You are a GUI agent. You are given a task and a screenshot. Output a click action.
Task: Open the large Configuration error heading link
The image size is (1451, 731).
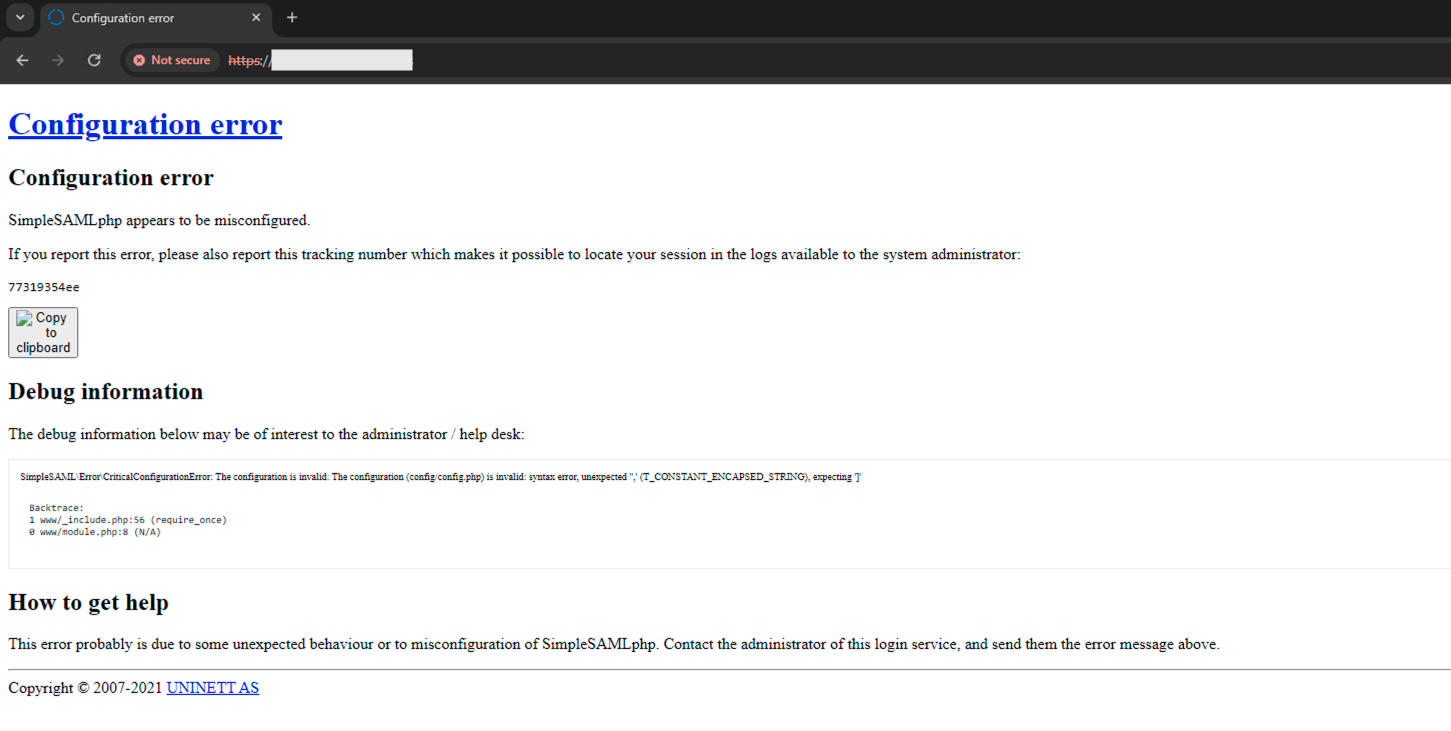[145, 124]
